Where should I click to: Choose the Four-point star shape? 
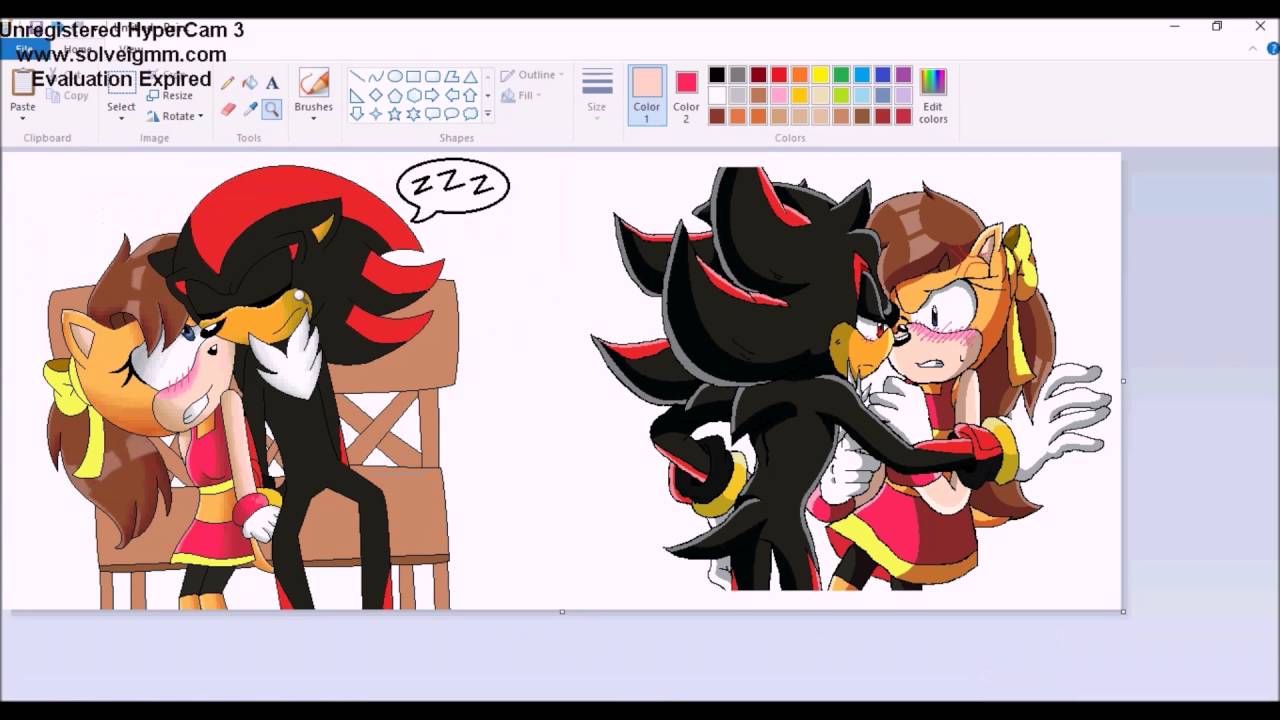click(376, 114)
